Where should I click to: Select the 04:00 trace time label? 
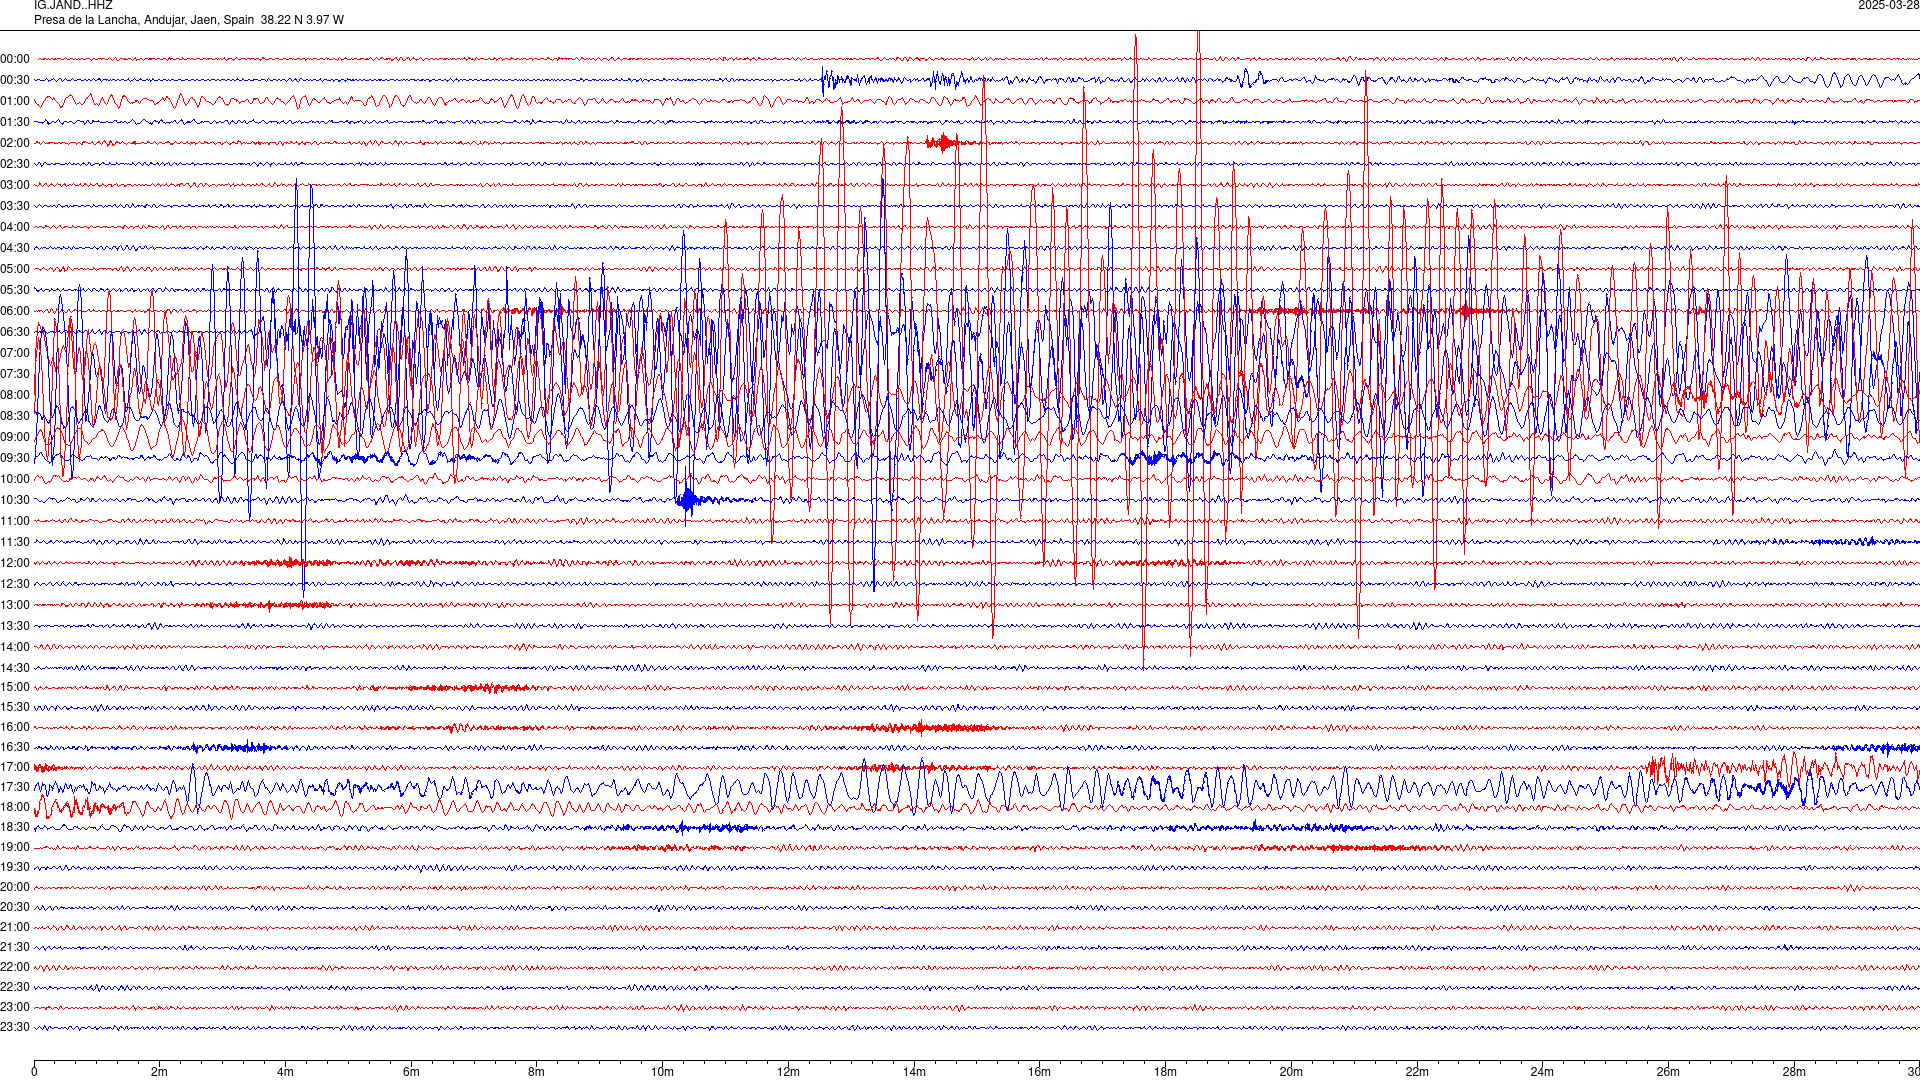(x=15, y=227)
